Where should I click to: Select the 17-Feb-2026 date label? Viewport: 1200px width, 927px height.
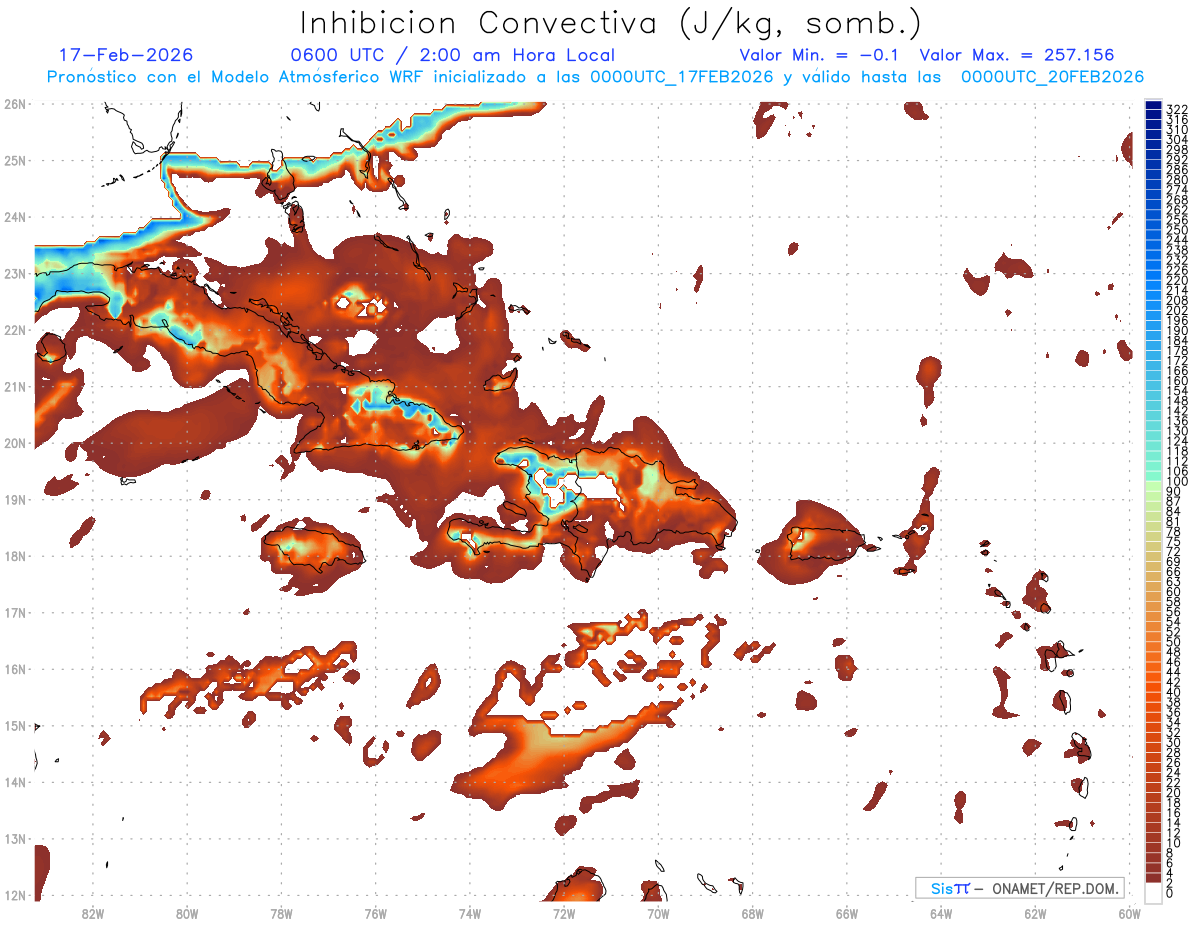(x=126, y=55)
